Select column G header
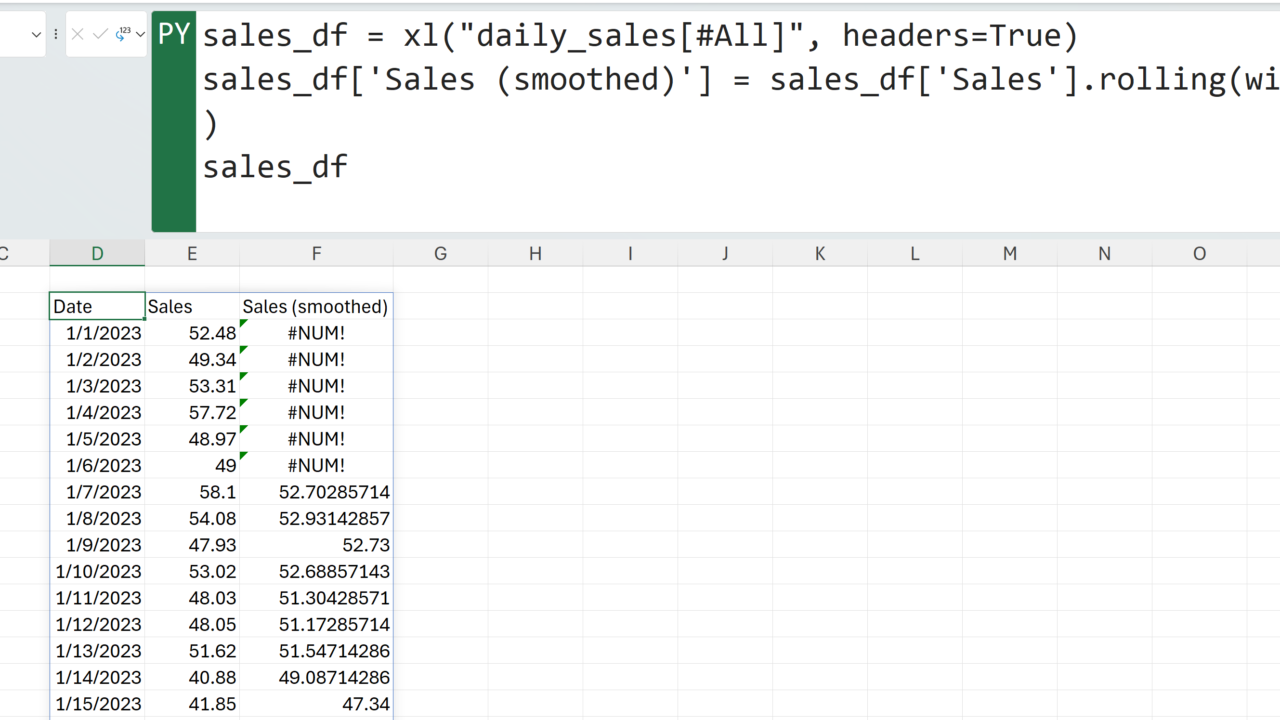Screen dimensions: 1280x720 pyautogui.click(x=440, y=254)
